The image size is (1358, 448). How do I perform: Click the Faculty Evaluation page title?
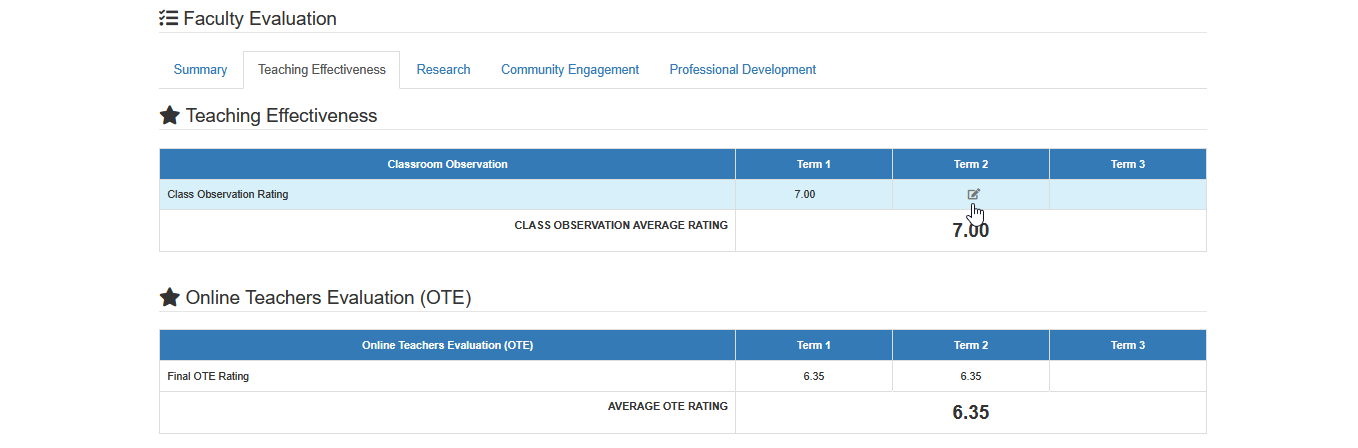point(260,18)
